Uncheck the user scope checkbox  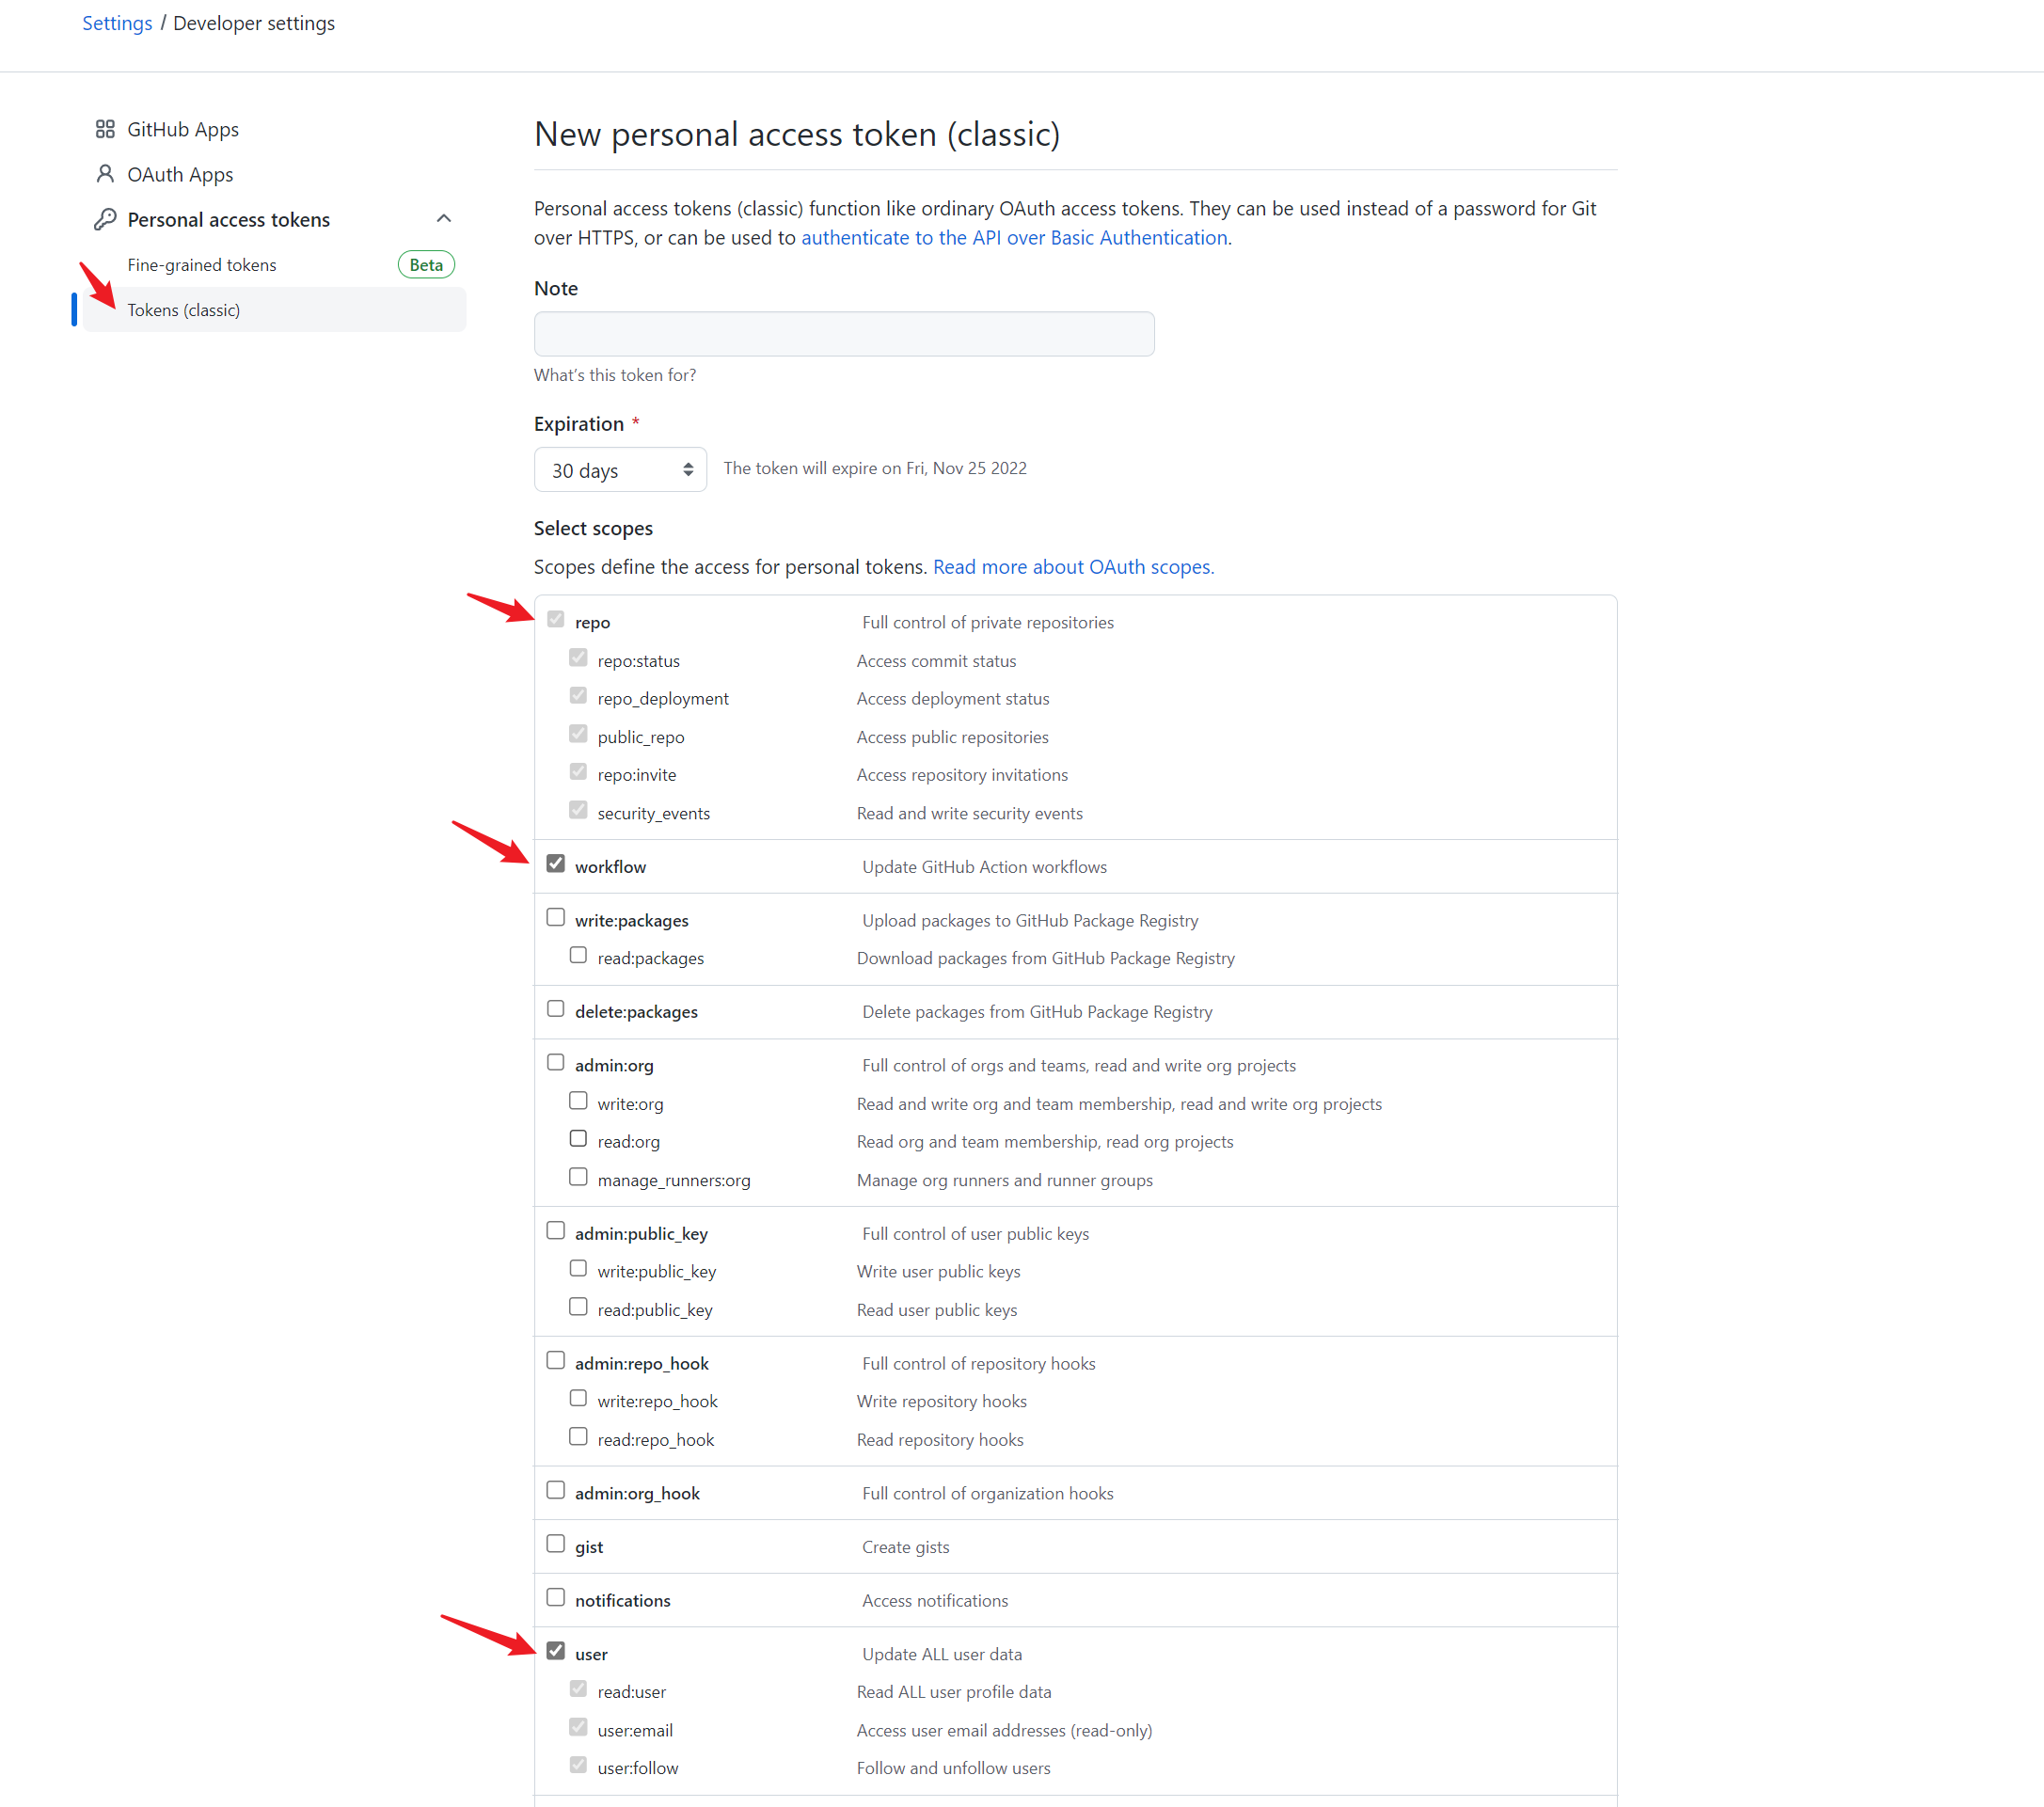556,1651
